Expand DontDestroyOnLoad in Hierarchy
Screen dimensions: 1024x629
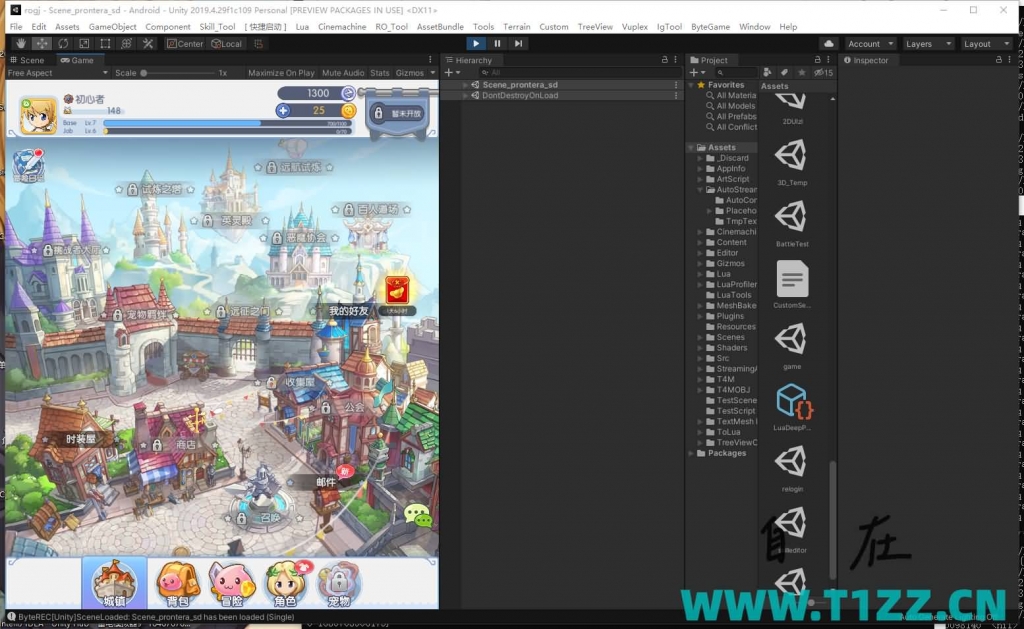pyautogui.click(x=465, y=95)
